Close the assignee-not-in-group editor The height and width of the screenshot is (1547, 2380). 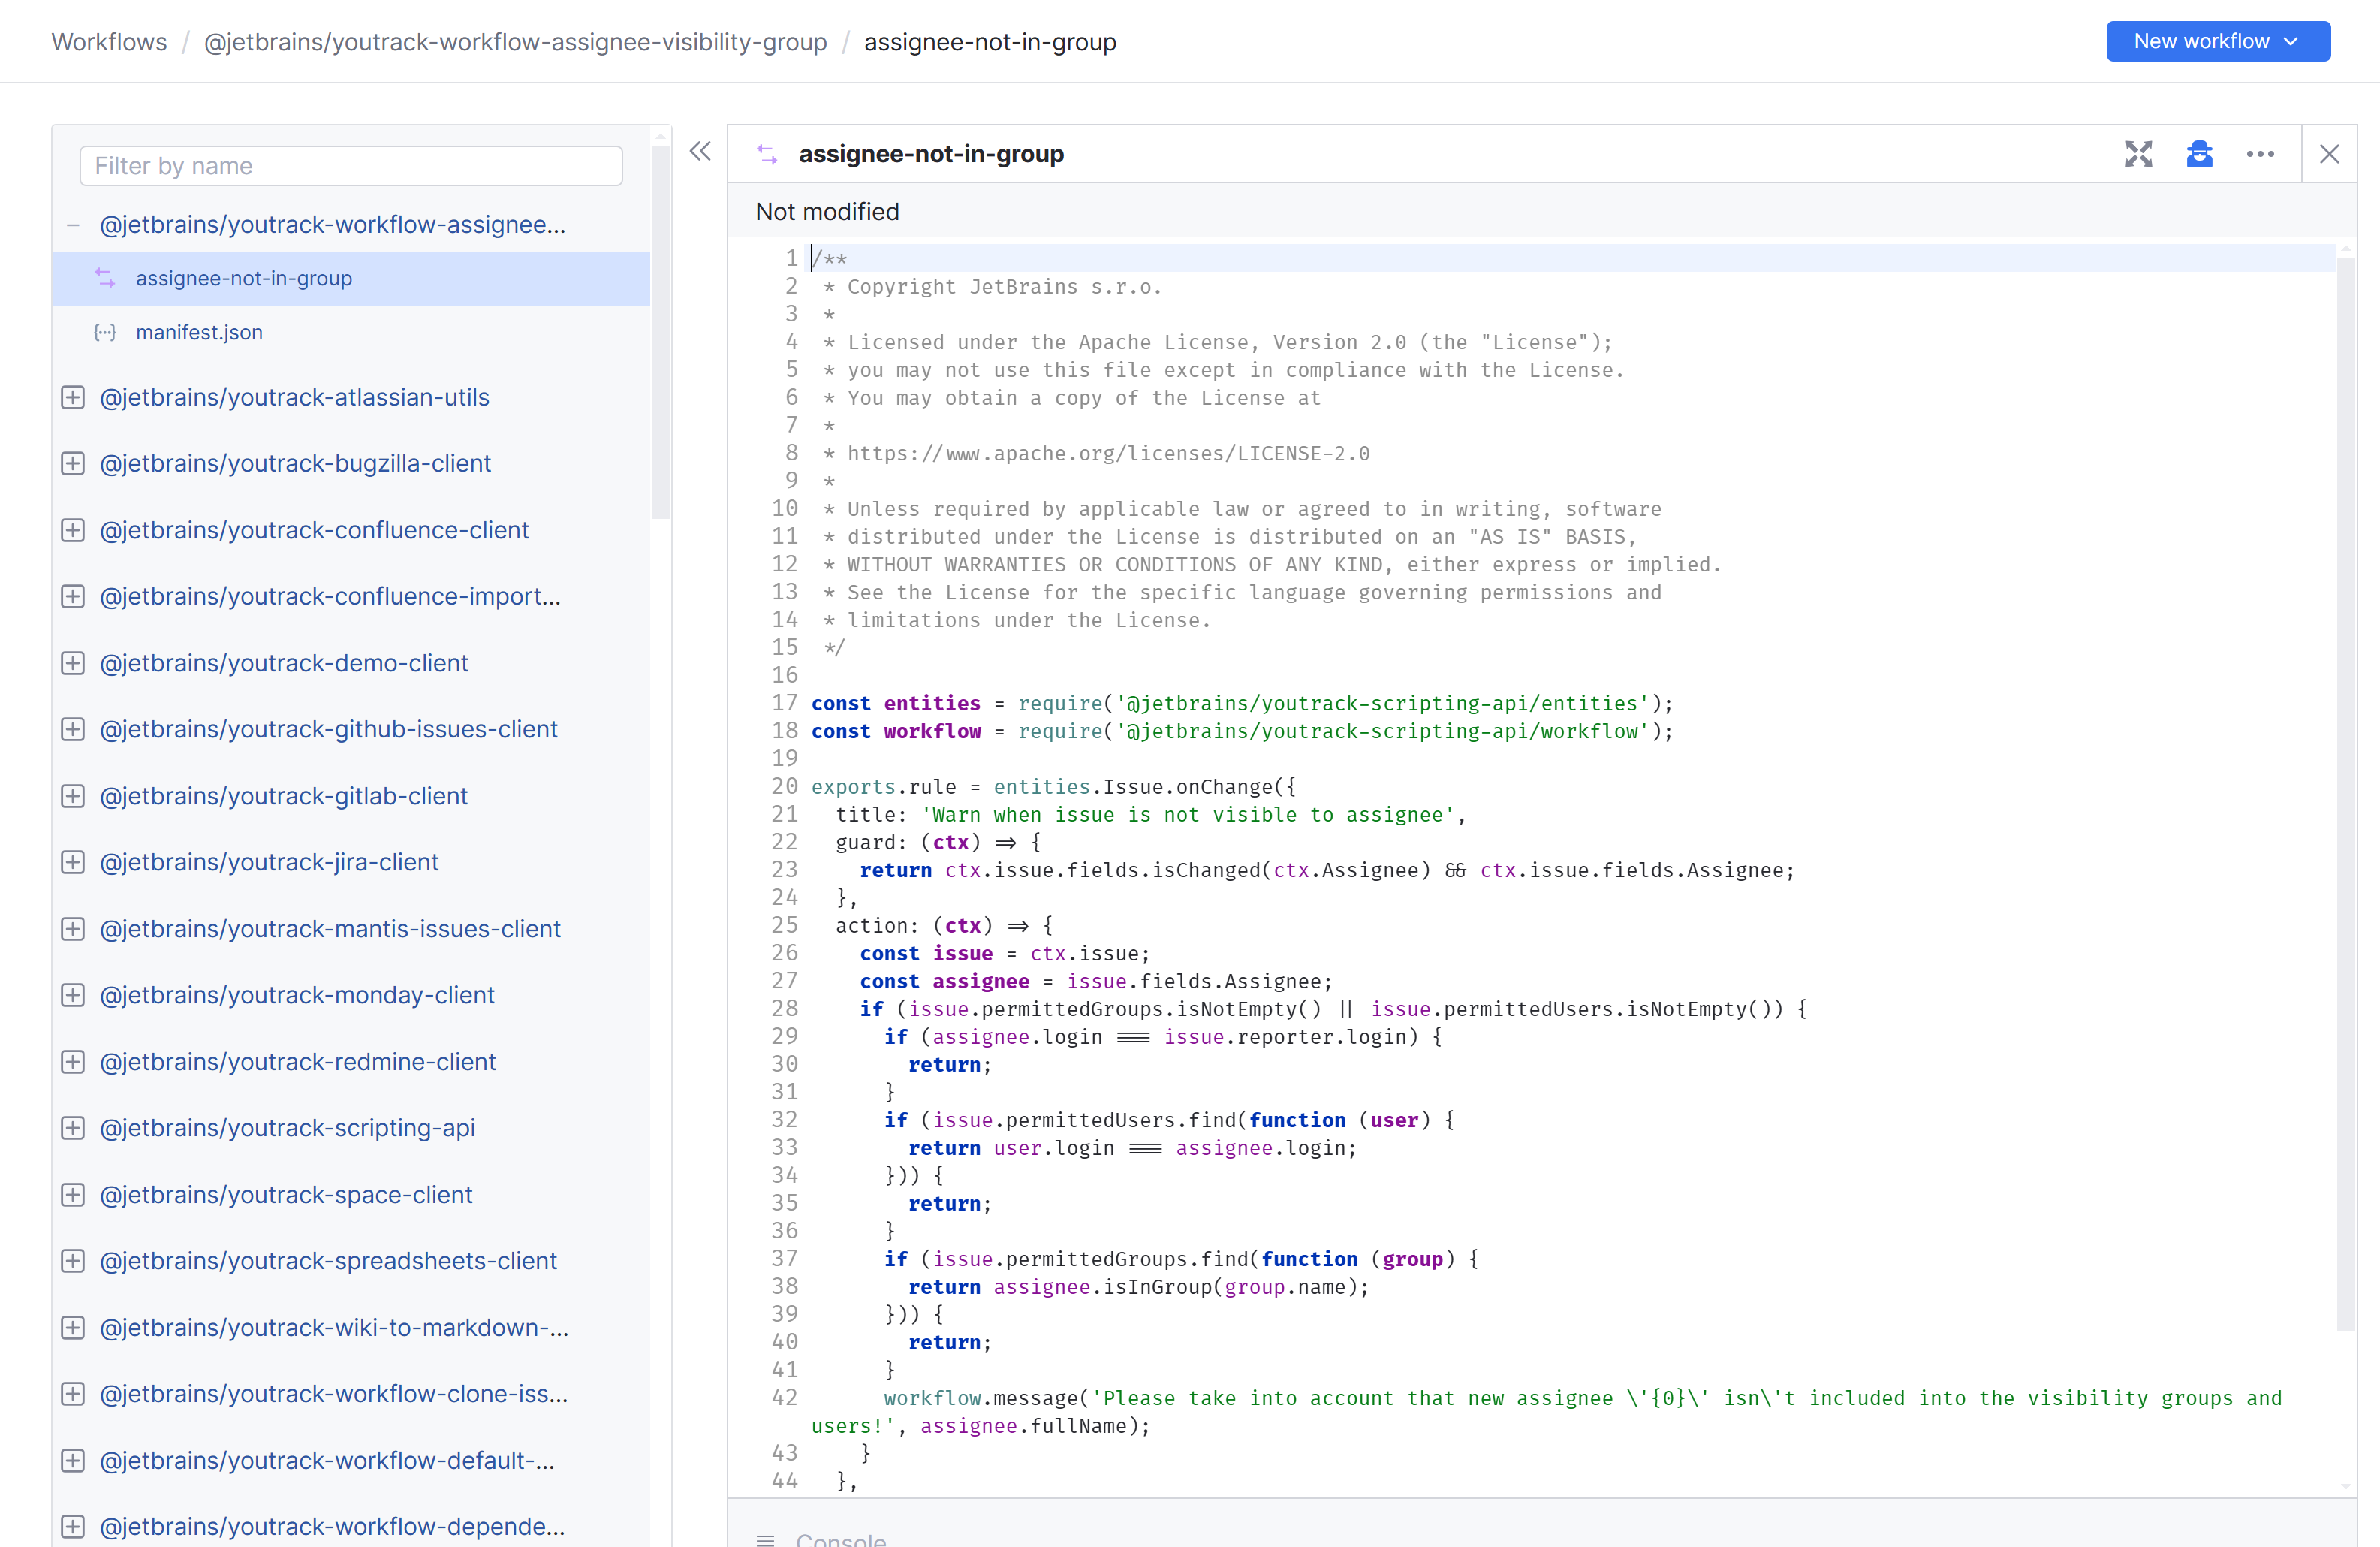[x=2330, y=154]
